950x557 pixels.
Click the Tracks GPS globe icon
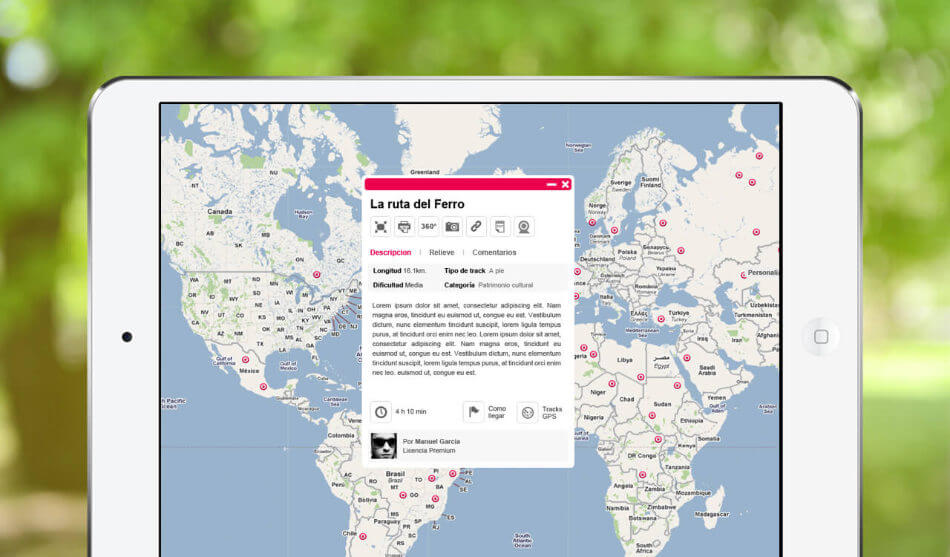tap(527, 412)
